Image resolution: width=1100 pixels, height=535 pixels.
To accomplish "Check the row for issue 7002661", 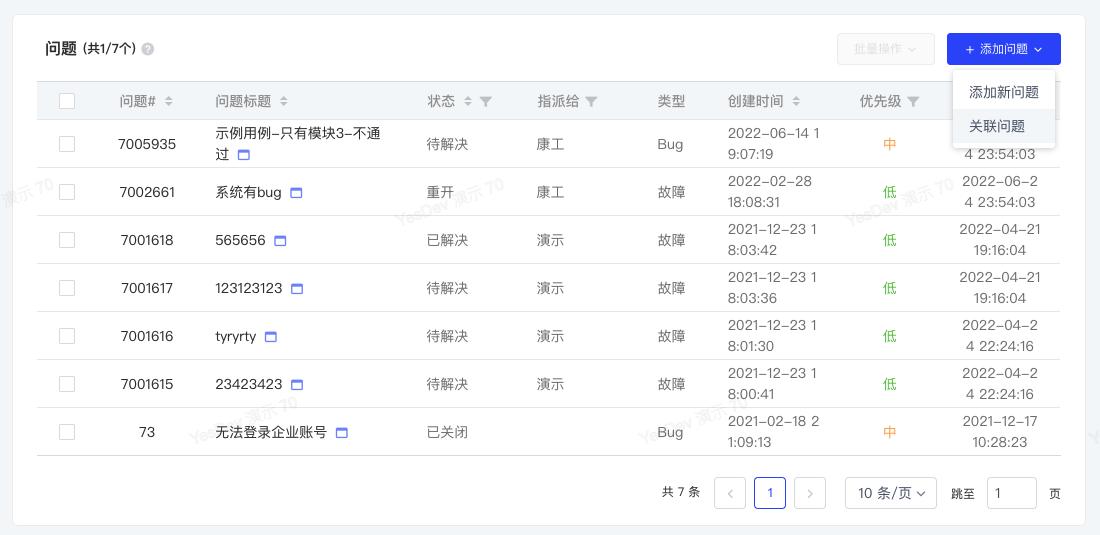I will (67, 192).
